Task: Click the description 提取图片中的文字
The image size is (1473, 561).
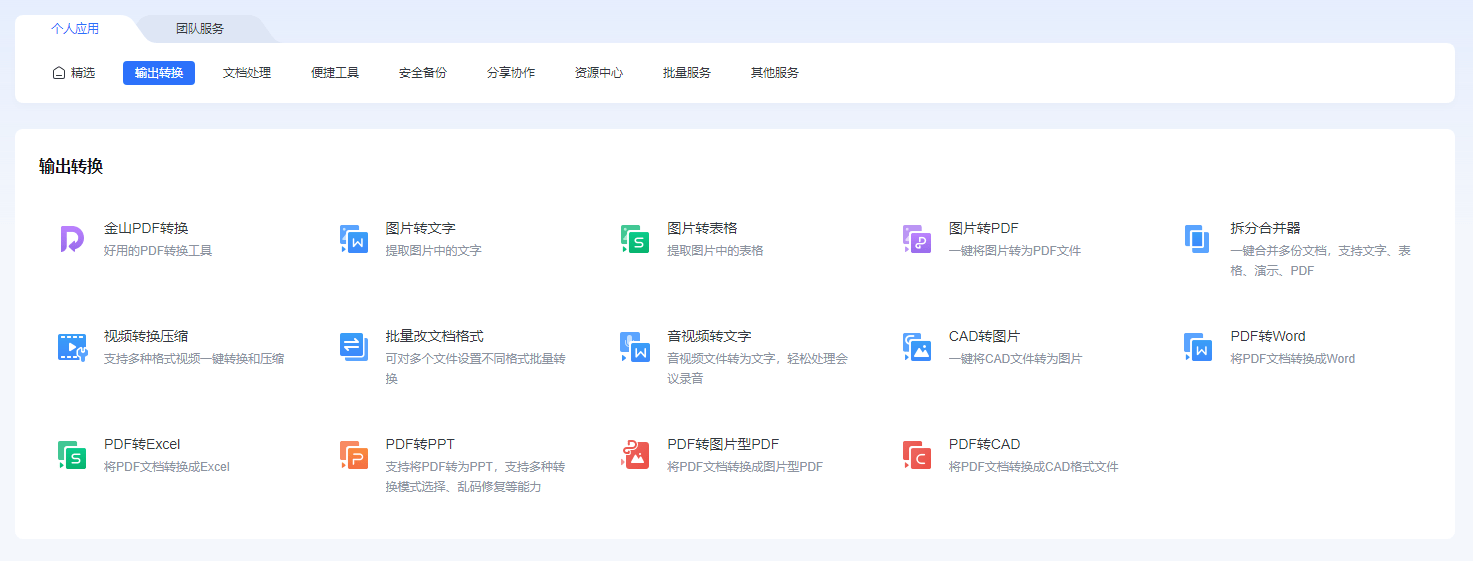Action: [434, 251]
